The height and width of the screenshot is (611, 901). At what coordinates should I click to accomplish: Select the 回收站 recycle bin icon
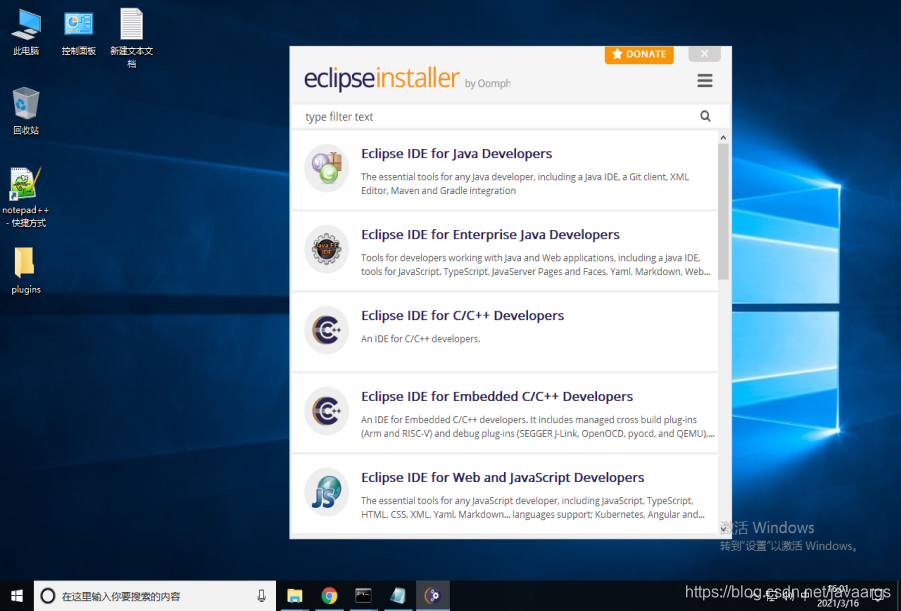(x=26, y=111)
